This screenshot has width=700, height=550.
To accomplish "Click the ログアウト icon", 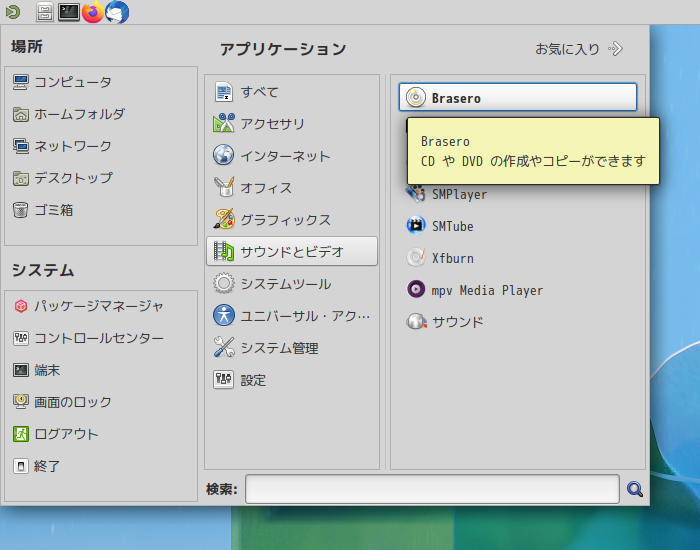I will click(x=21, y=434).
